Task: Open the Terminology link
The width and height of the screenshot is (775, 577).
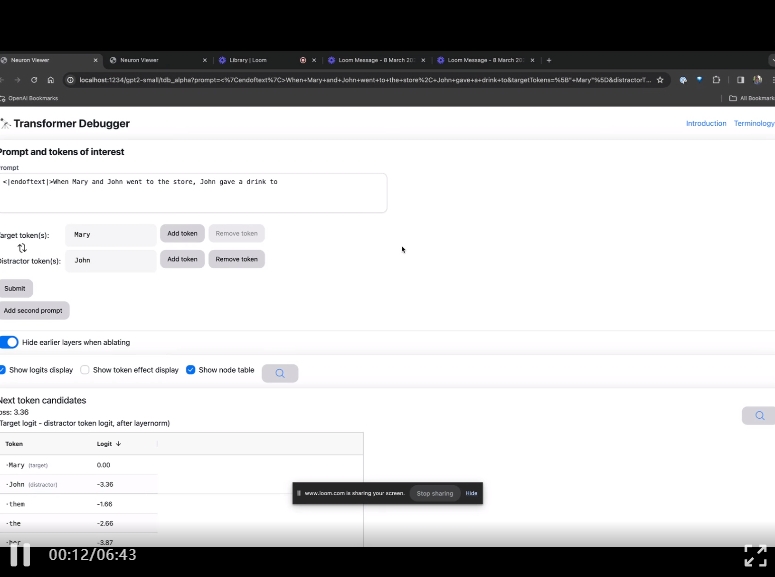Action: coord(754,123)
